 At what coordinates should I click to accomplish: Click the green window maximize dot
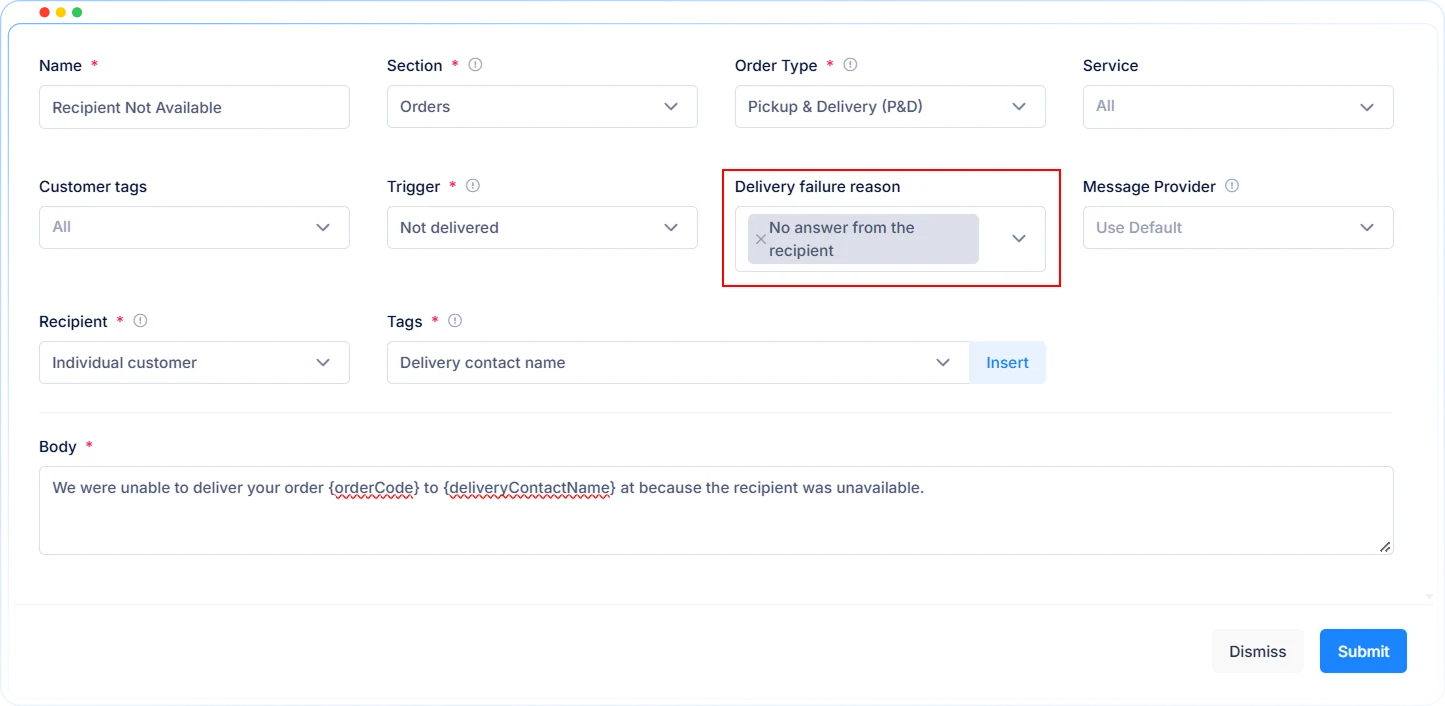point(77,12)
